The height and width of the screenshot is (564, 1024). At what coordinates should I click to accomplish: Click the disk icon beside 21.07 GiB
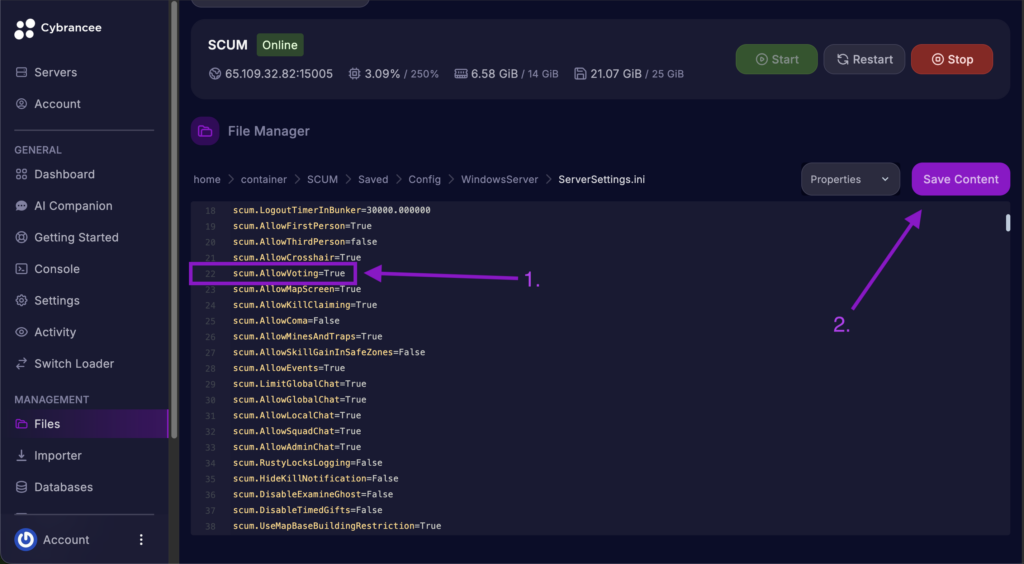[580, 74]
